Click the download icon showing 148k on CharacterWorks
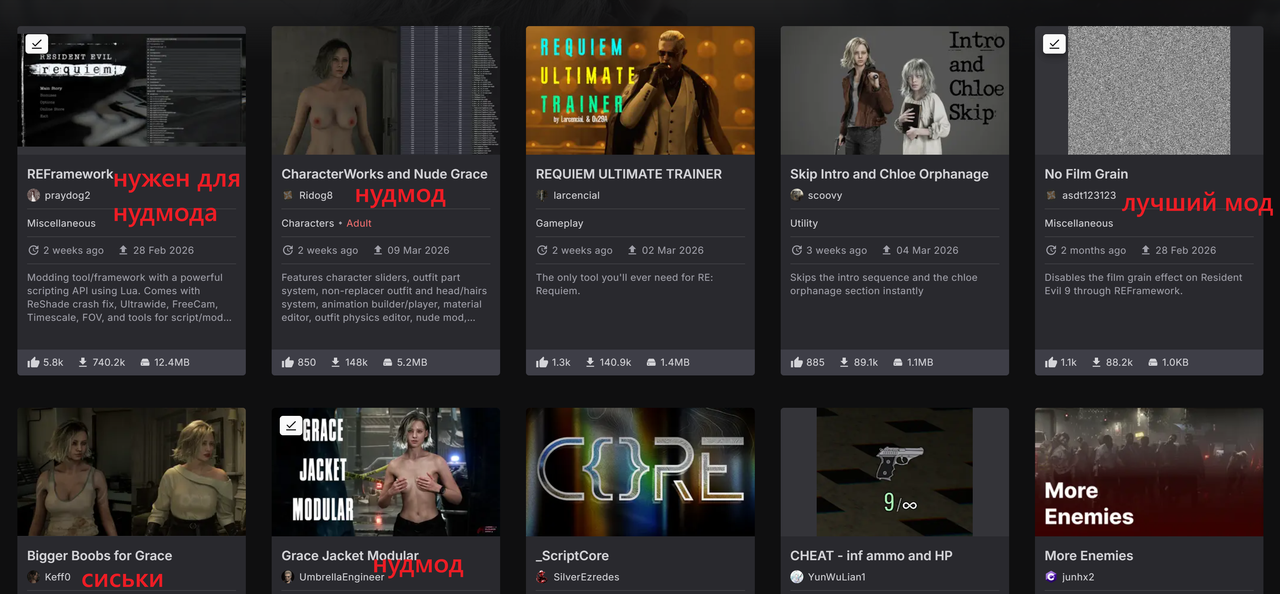This screenshot has width=1280, height=594. pyautogui.click(x=336, y=362)
